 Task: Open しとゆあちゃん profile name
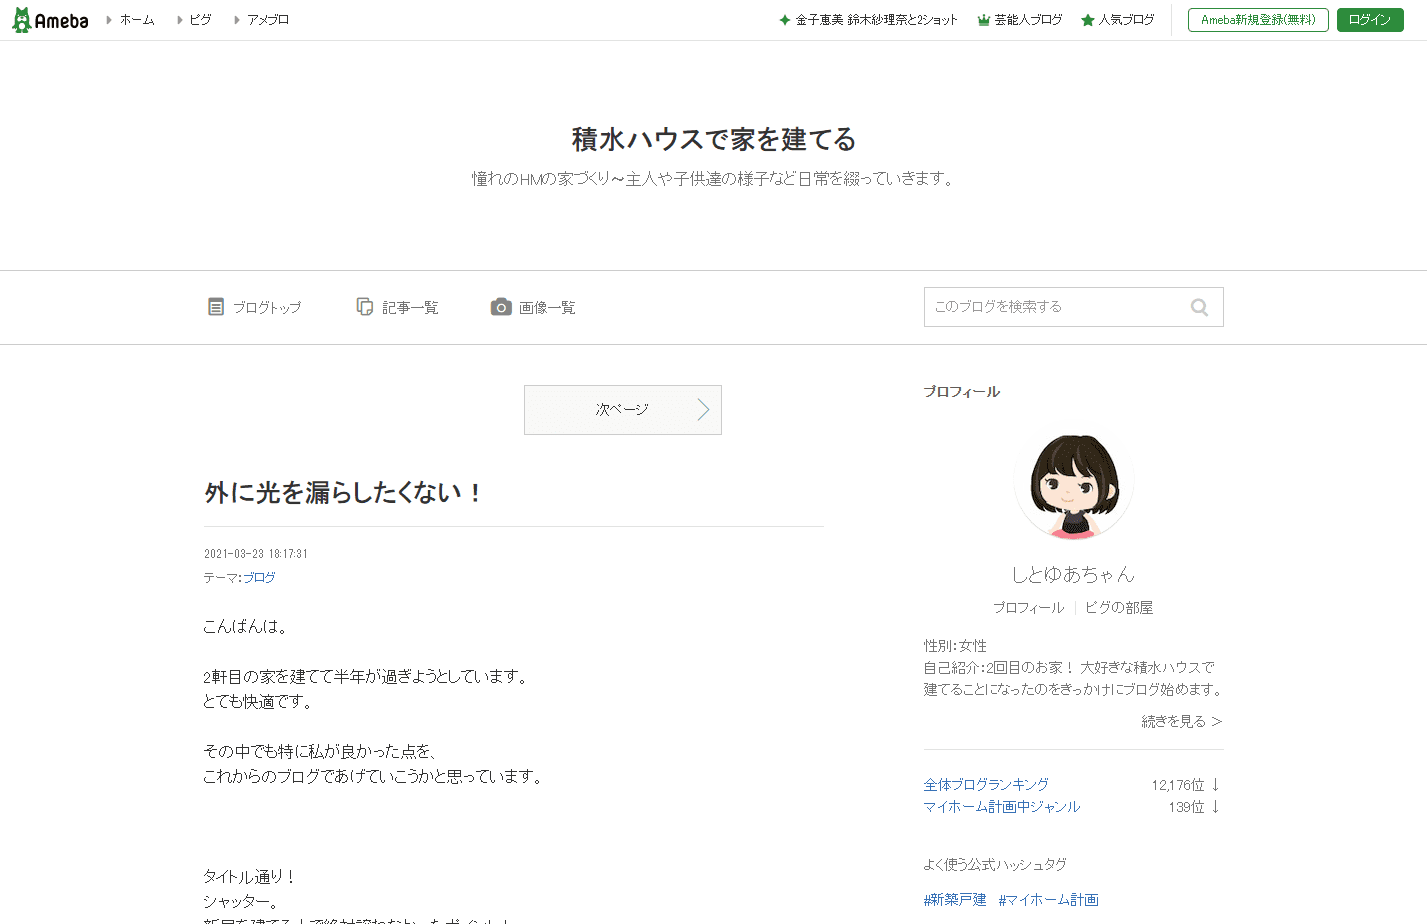[x=1073, y=574]
